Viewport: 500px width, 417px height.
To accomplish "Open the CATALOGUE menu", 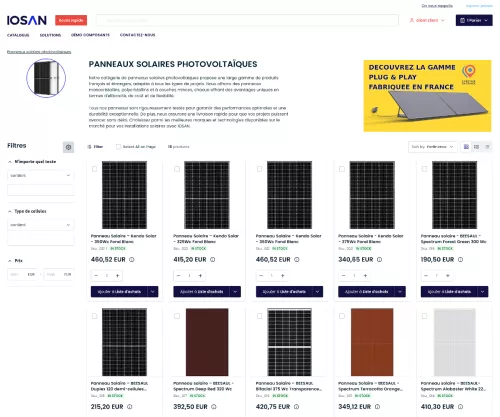I will [x=18, y=35].
